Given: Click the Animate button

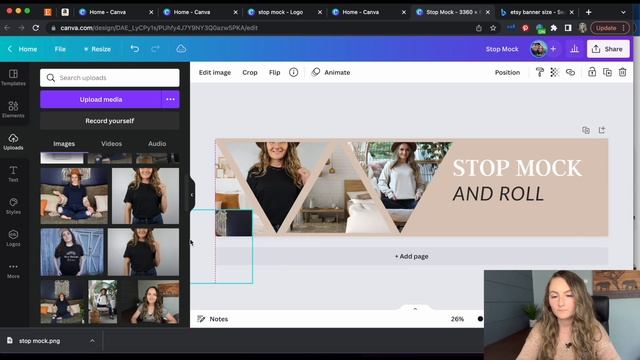Looking at the screenshot, I should [331, 72].
